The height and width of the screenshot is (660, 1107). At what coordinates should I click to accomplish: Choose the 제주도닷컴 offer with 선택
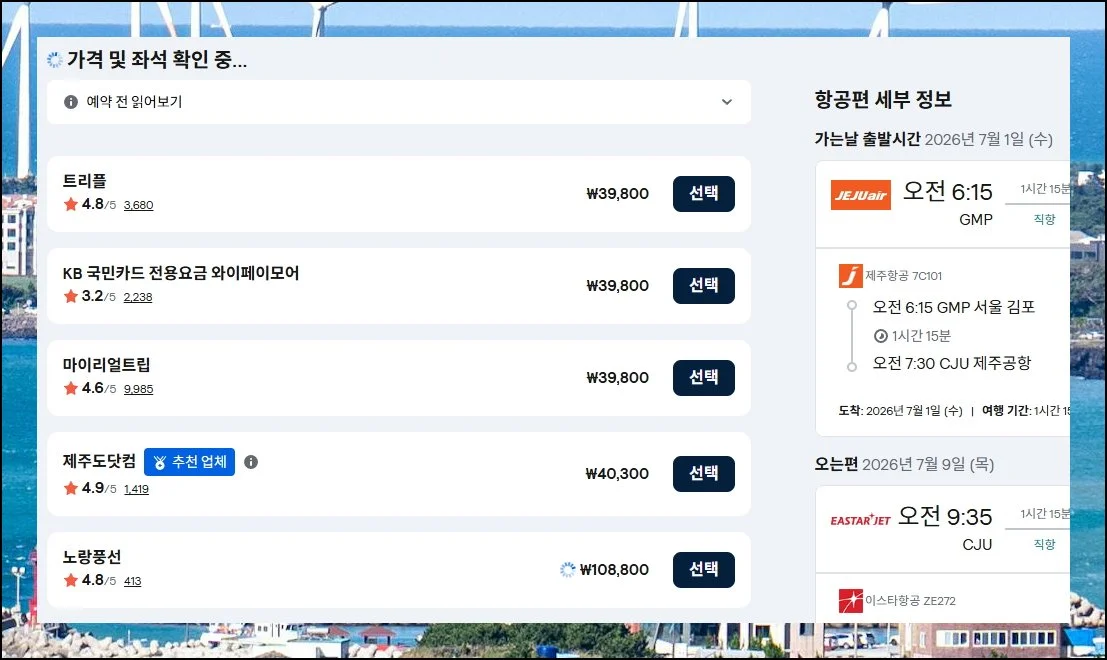(703, 474)
